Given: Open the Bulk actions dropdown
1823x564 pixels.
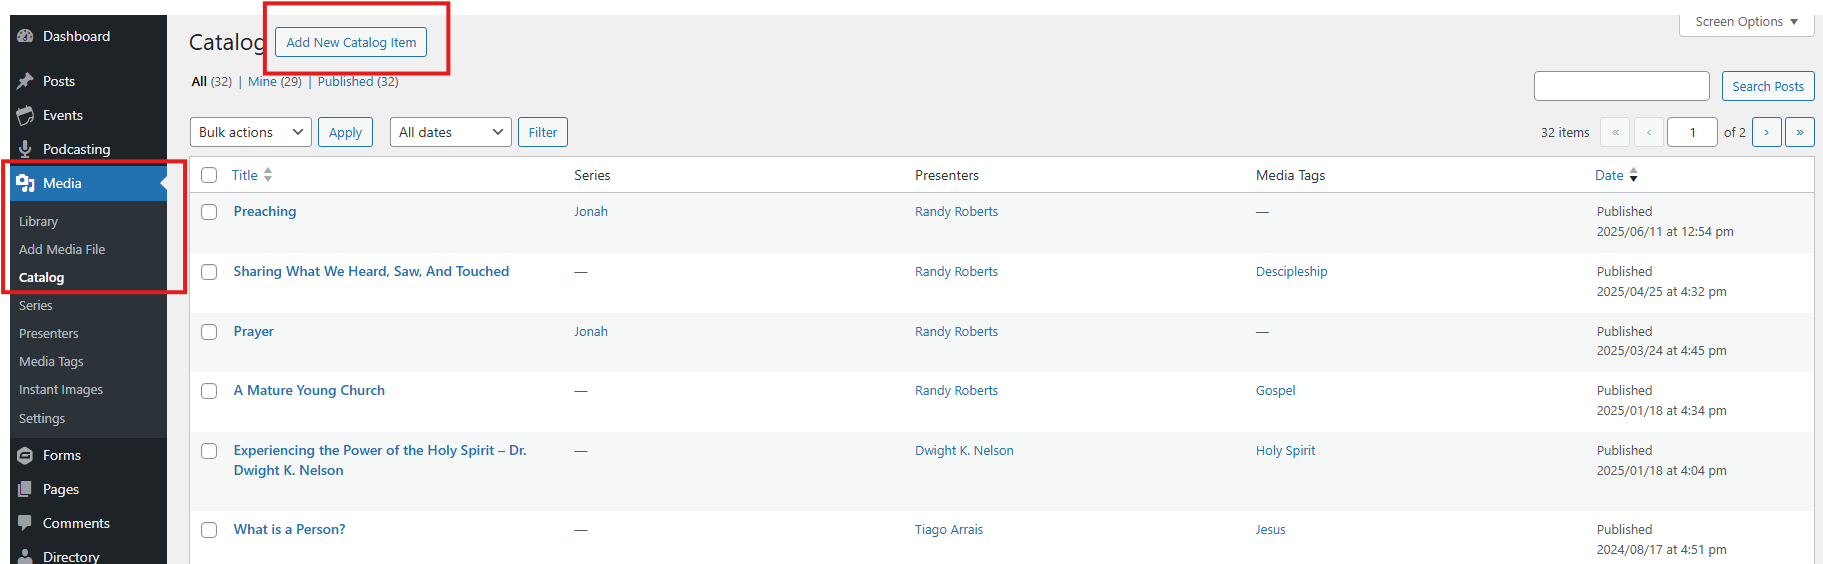Looking at the screenshot, I should [250, 132].
